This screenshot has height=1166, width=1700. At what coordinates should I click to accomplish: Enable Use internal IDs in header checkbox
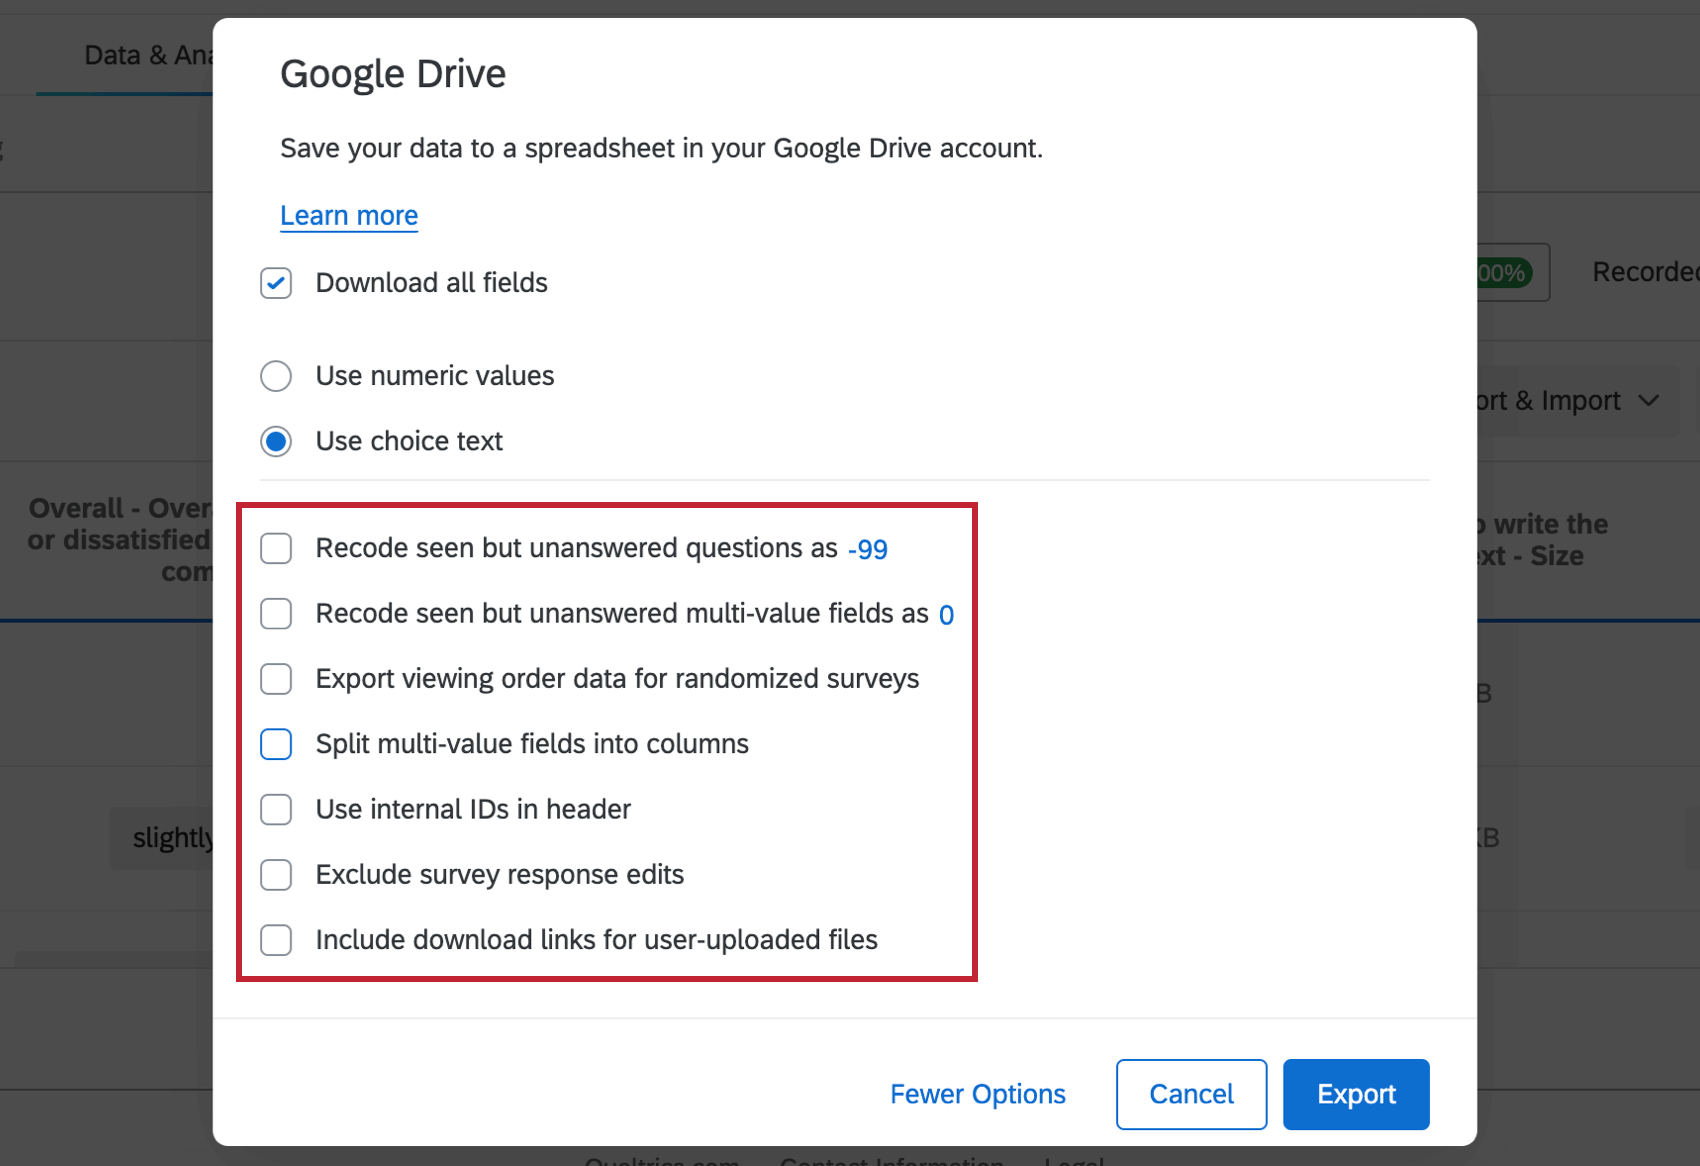point(276,809)
